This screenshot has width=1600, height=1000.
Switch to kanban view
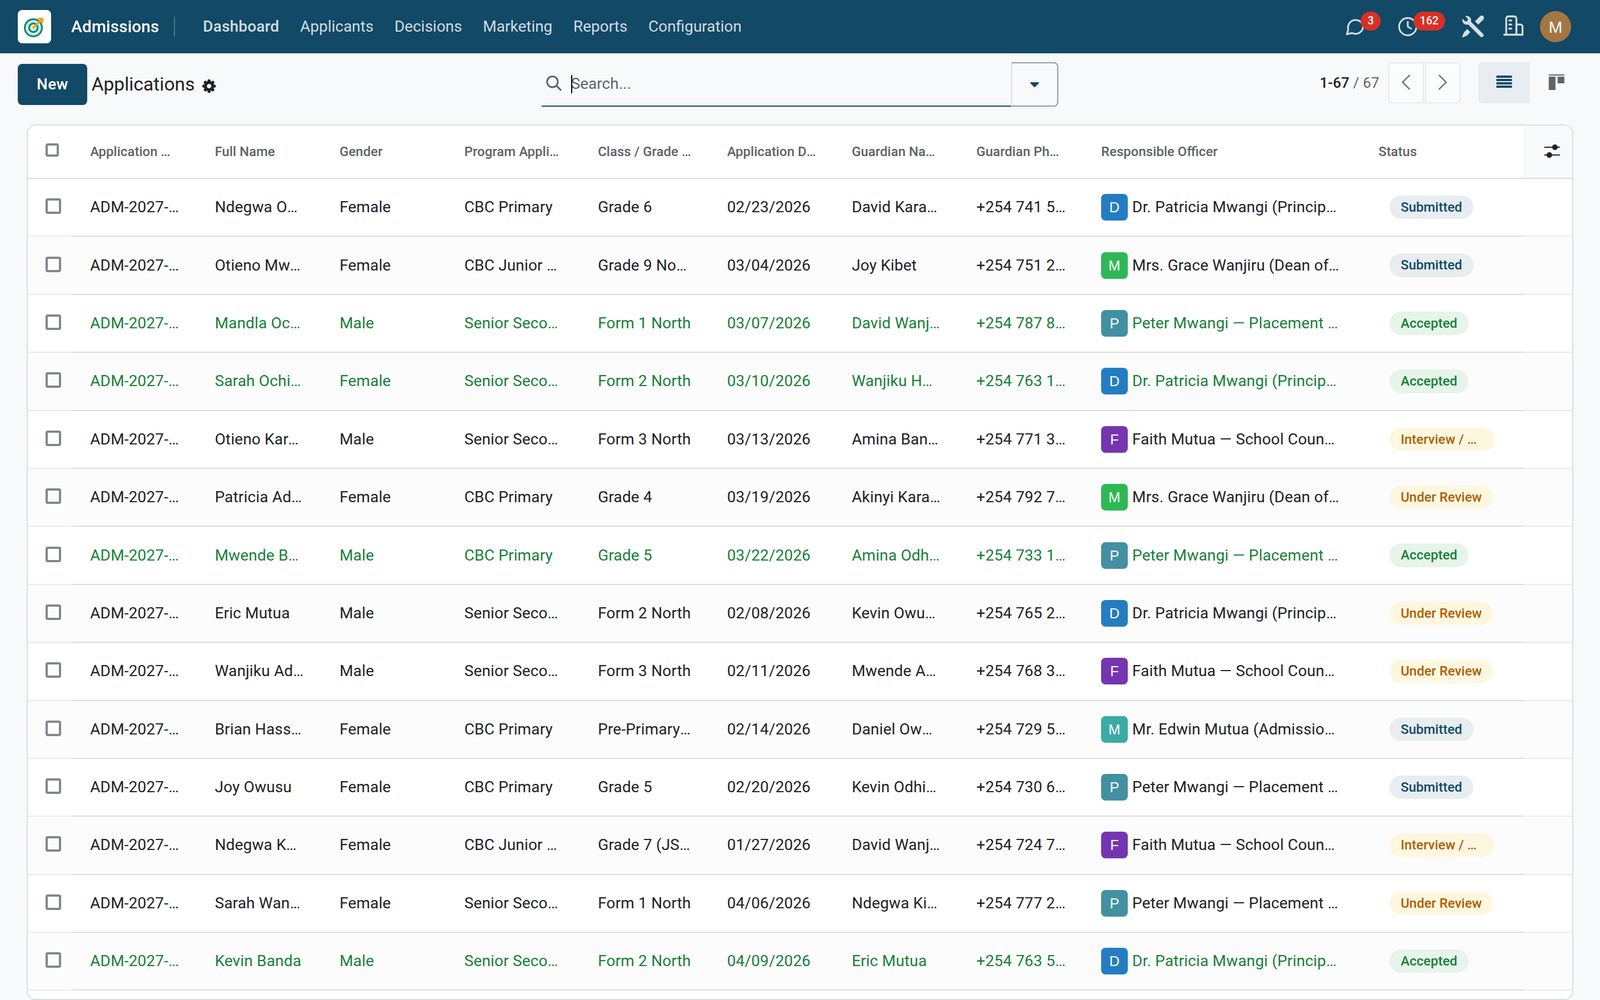coord(1556,83)
